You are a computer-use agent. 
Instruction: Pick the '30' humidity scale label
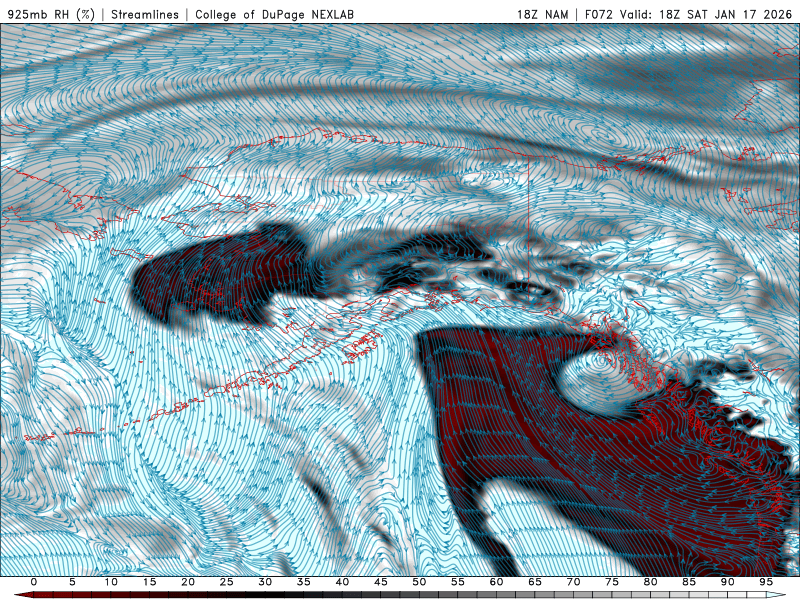(265, 582)
